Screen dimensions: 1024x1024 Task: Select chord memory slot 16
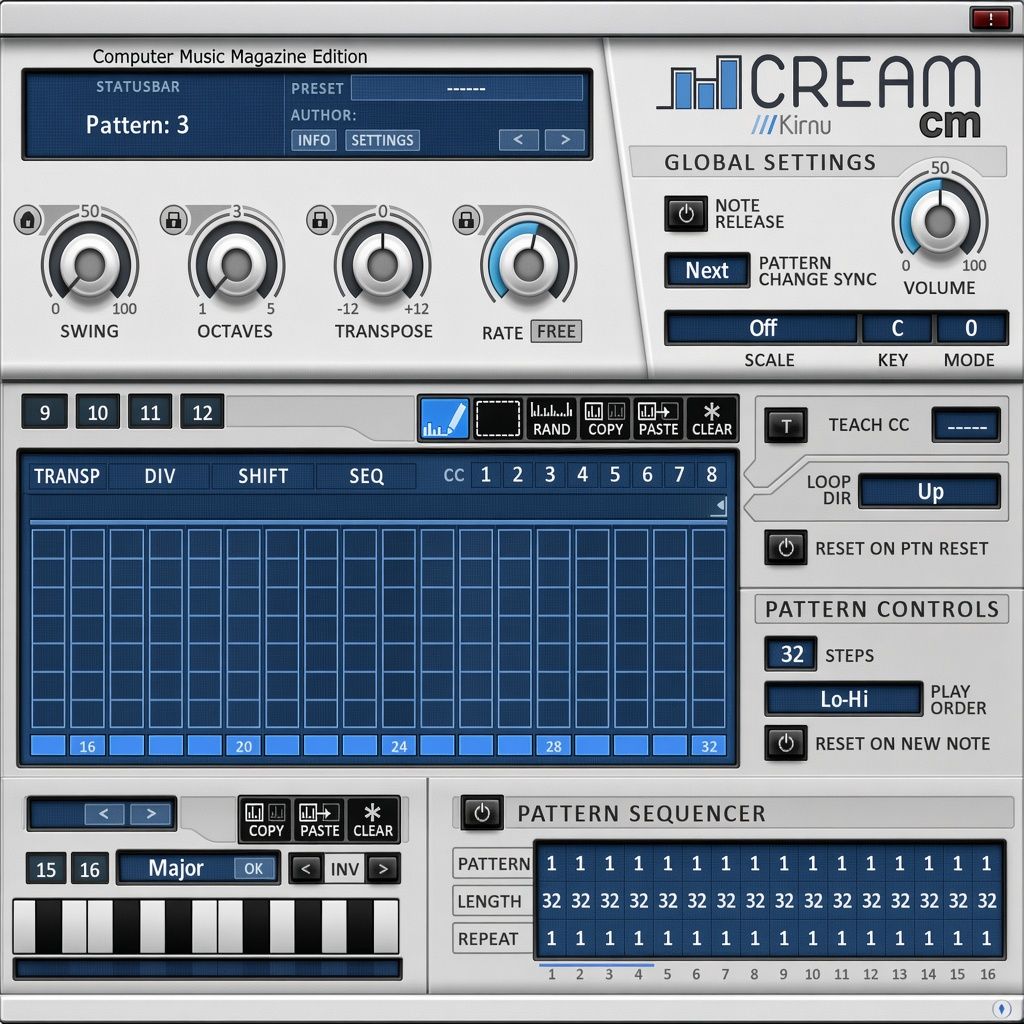tap(89, 869)
